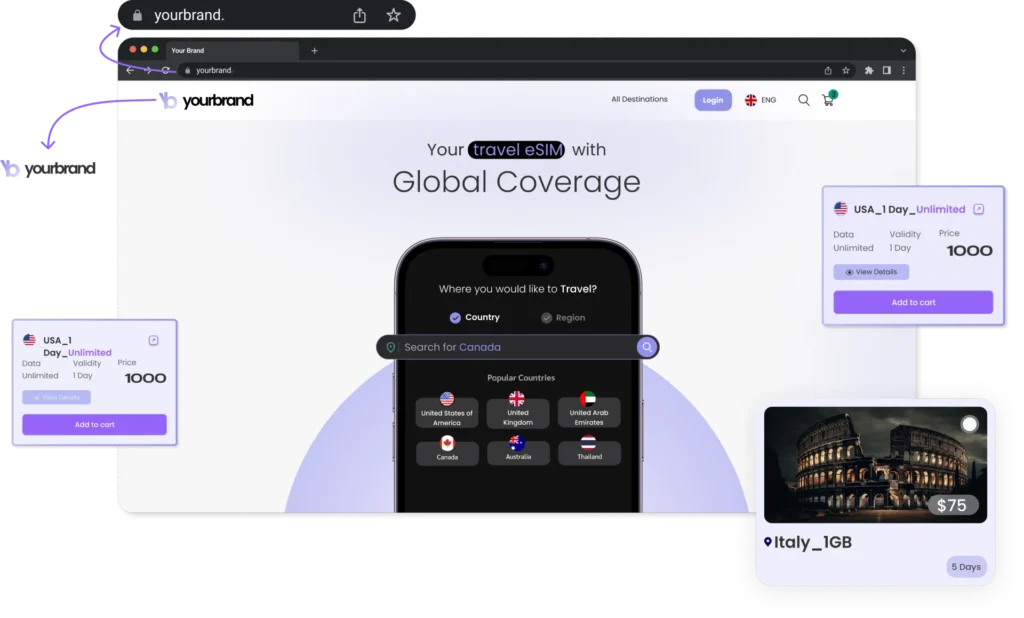Viewport: 1024px width, 618px height.
Task: Click the Popular Countries label
Action: click(520, 378)
